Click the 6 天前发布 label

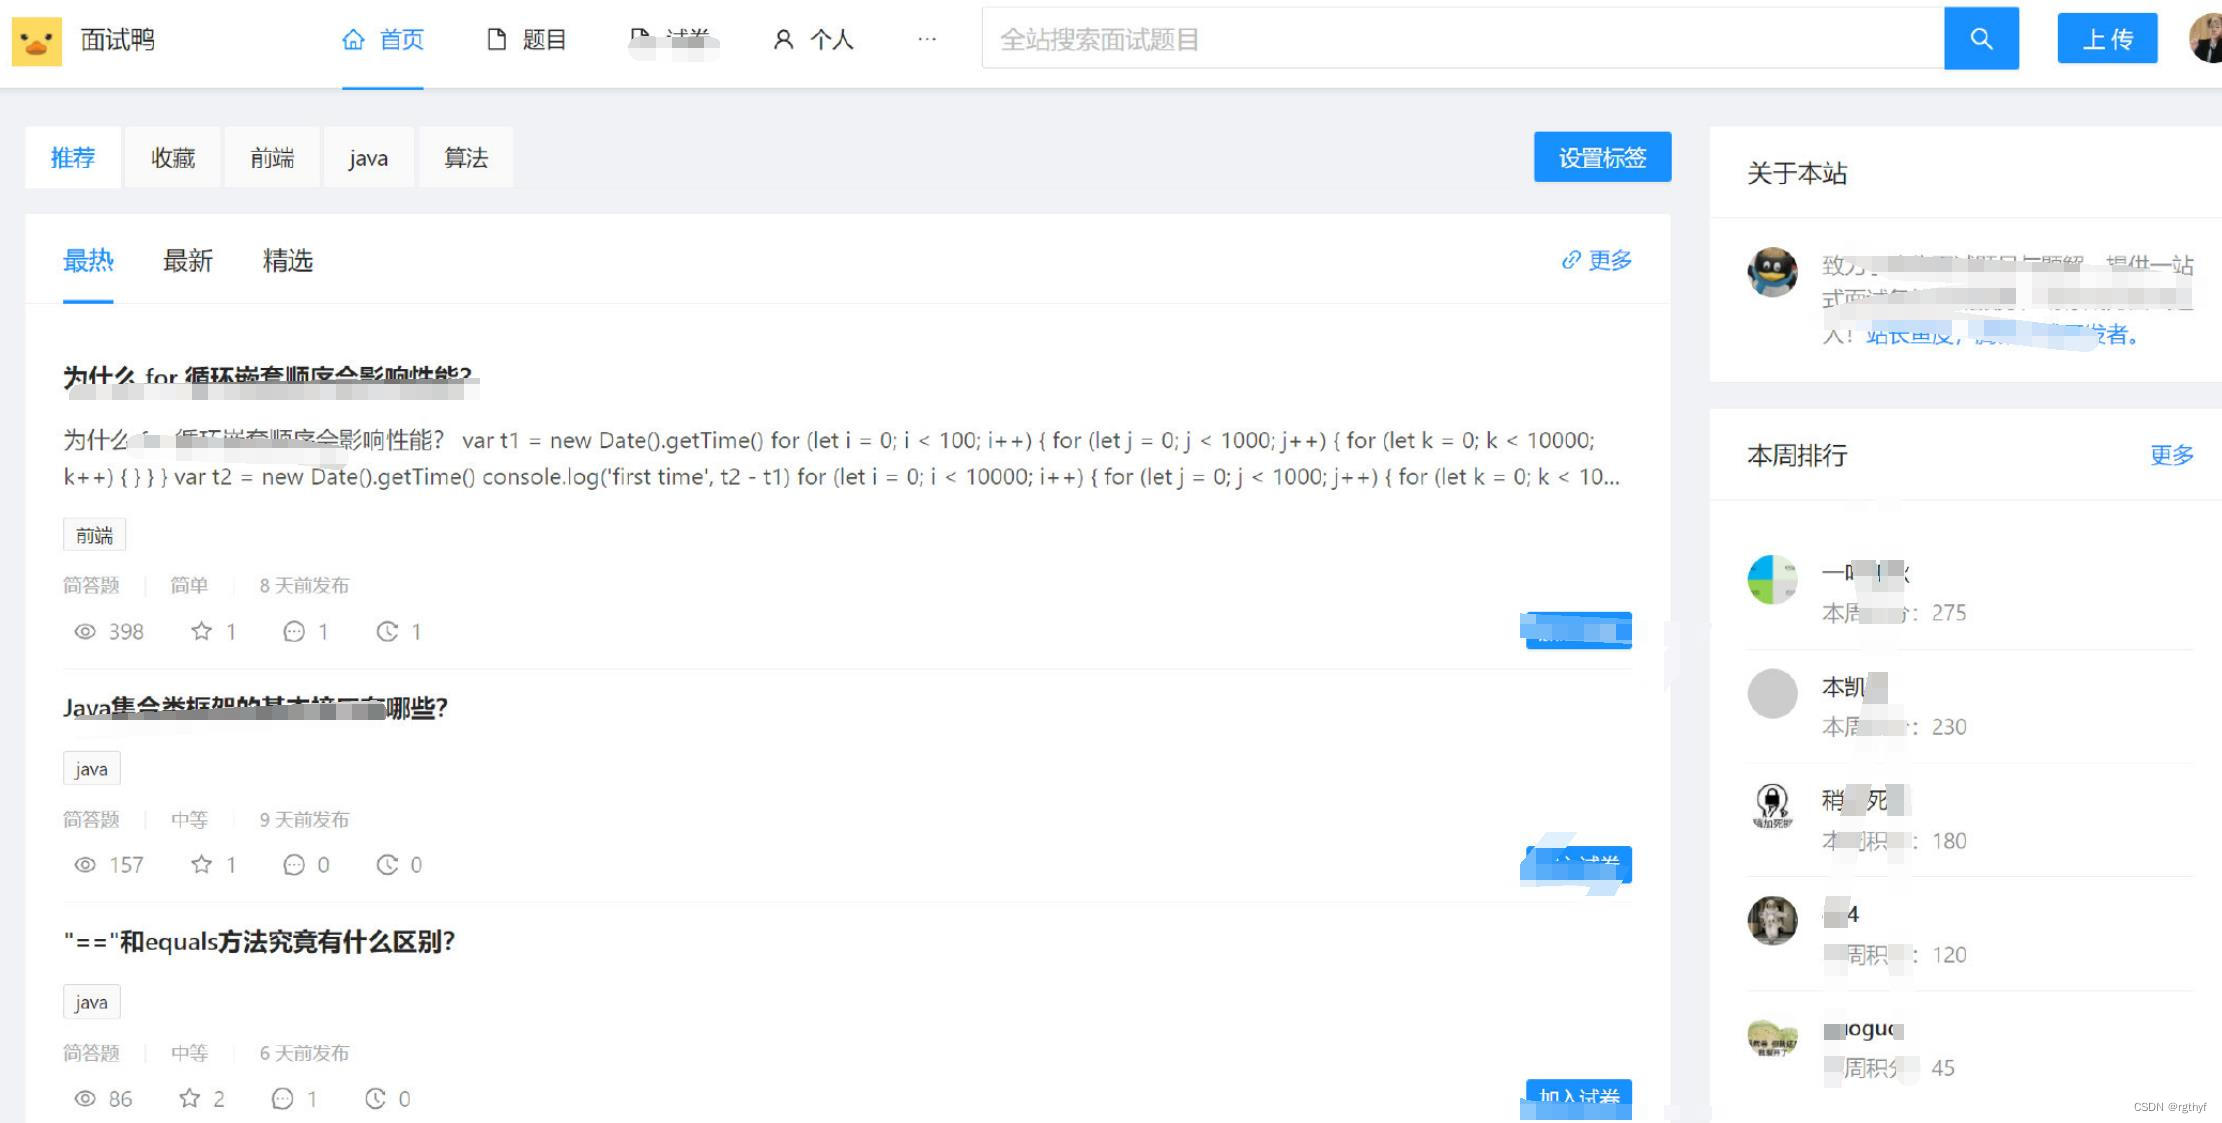click(304, 1053)
